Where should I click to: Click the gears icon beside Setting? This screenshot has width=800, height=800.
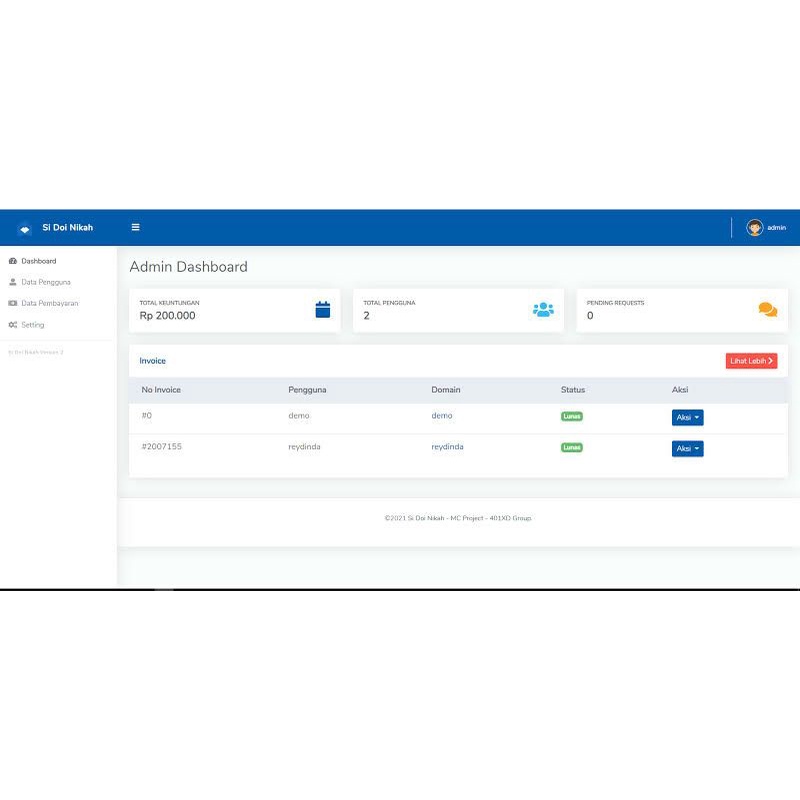(13, 324)
